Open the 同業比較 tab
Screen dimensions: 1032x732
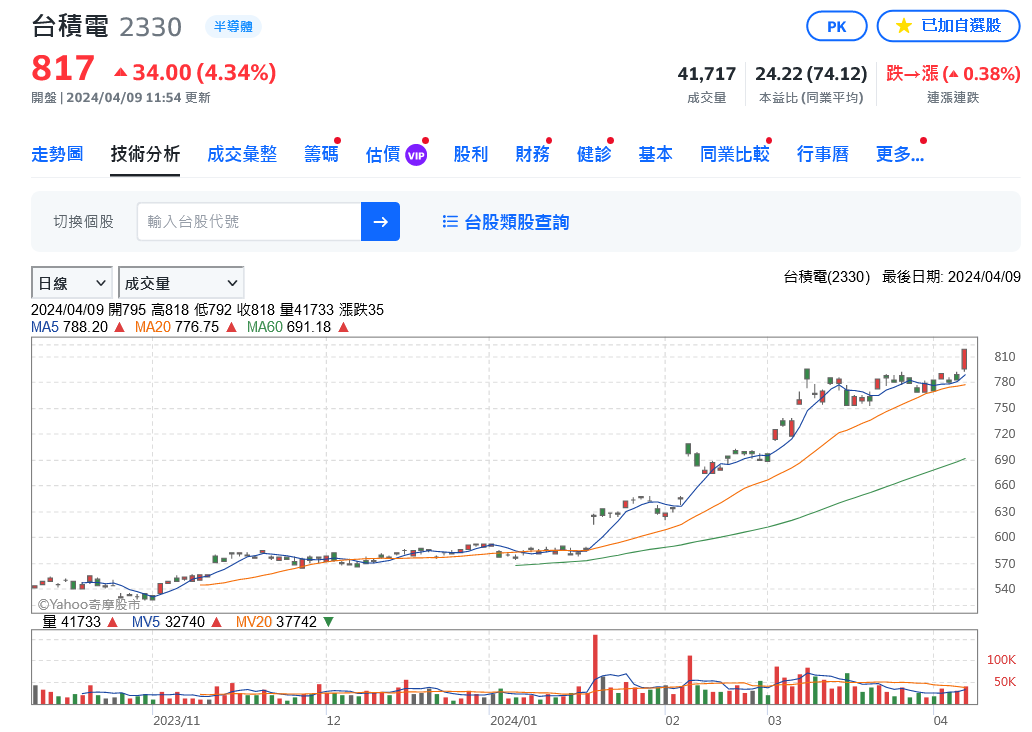735,154
